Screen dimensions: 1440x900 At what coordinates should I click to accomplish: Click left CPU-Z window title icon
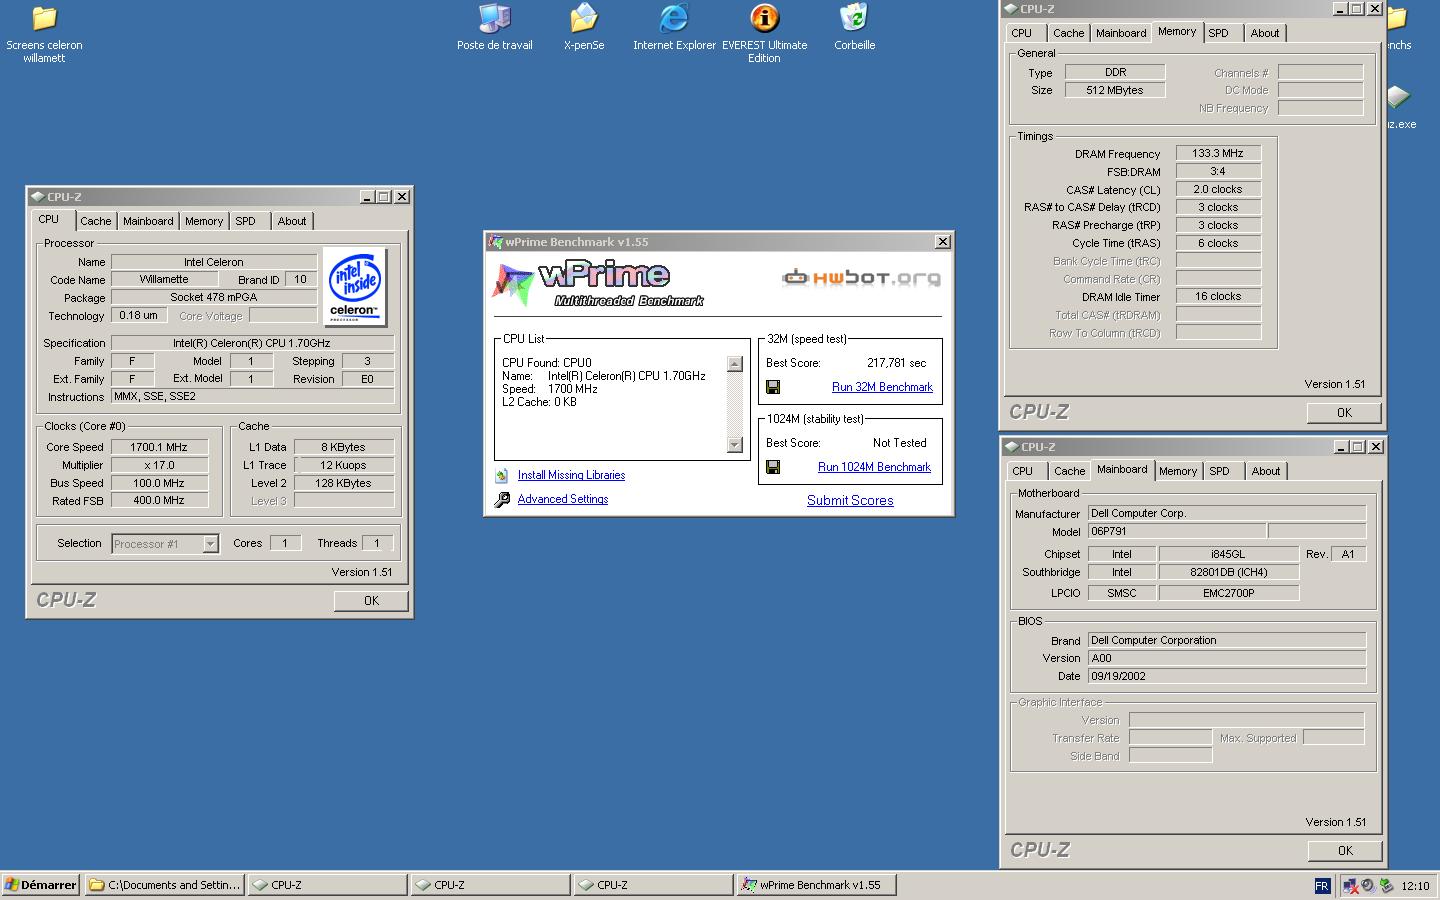(x=37, y=197)
